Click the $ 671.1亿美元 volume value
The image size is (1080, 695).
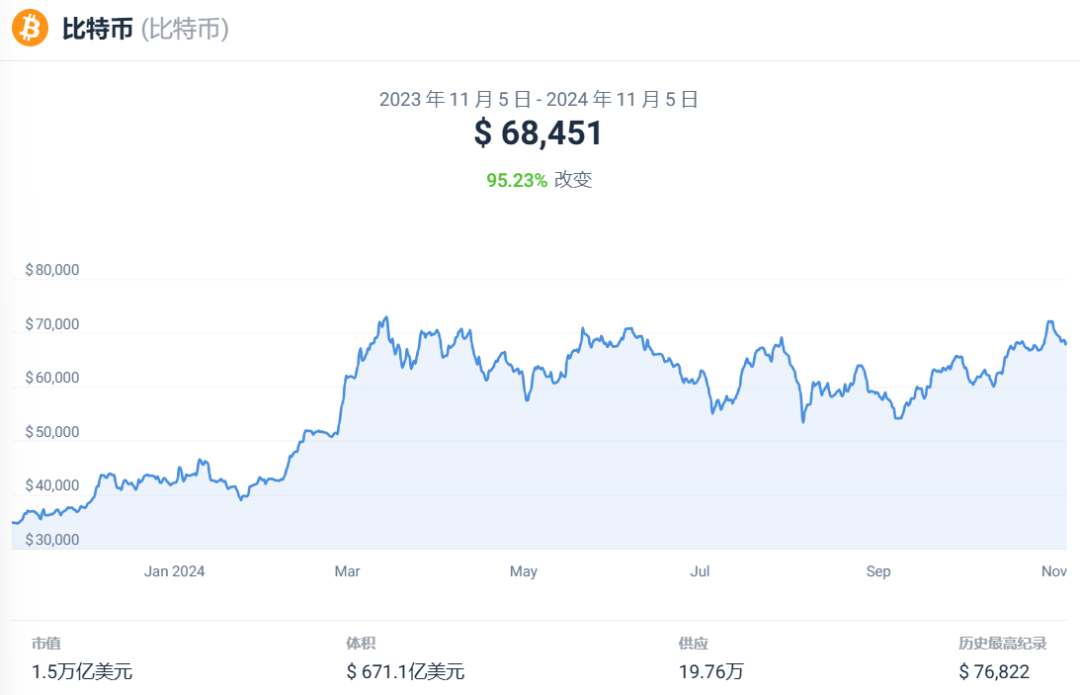405,671
